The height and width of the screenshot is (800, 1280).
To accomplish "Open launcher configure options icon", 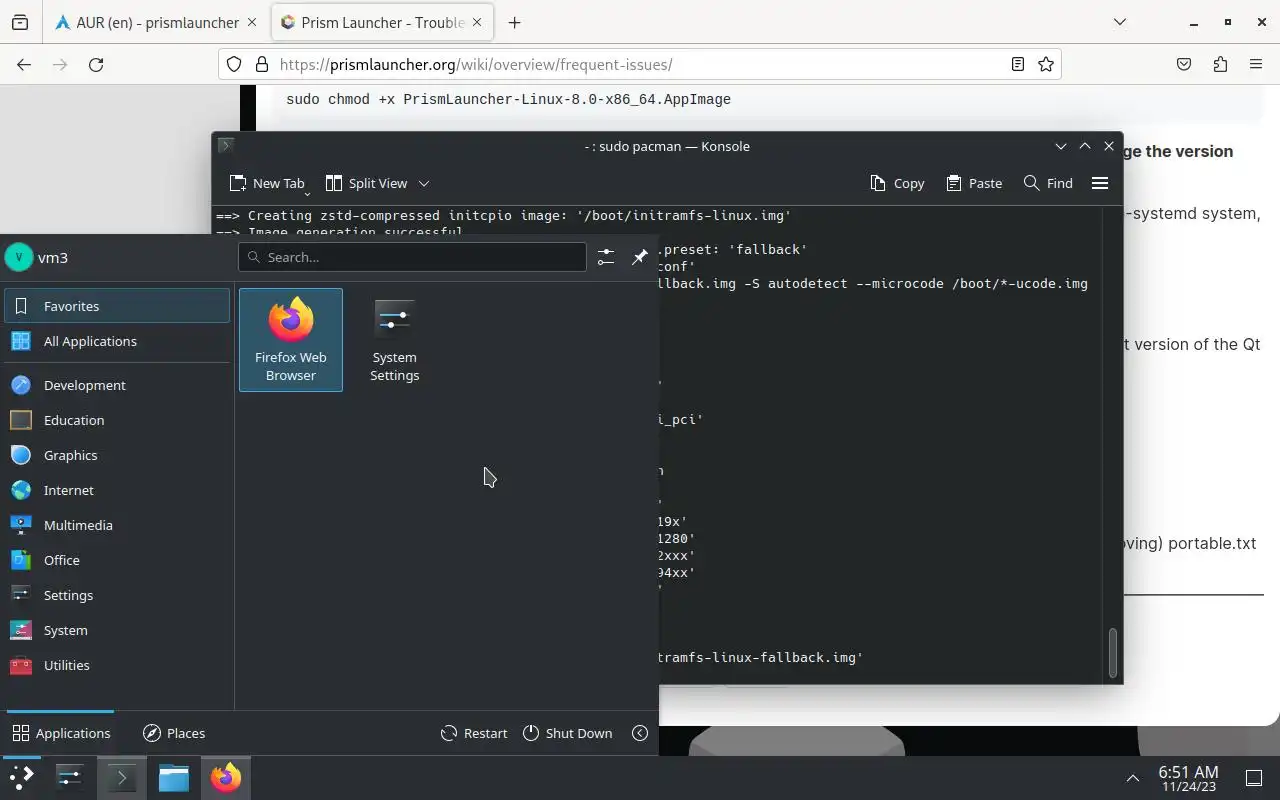I will click(606, 257).
